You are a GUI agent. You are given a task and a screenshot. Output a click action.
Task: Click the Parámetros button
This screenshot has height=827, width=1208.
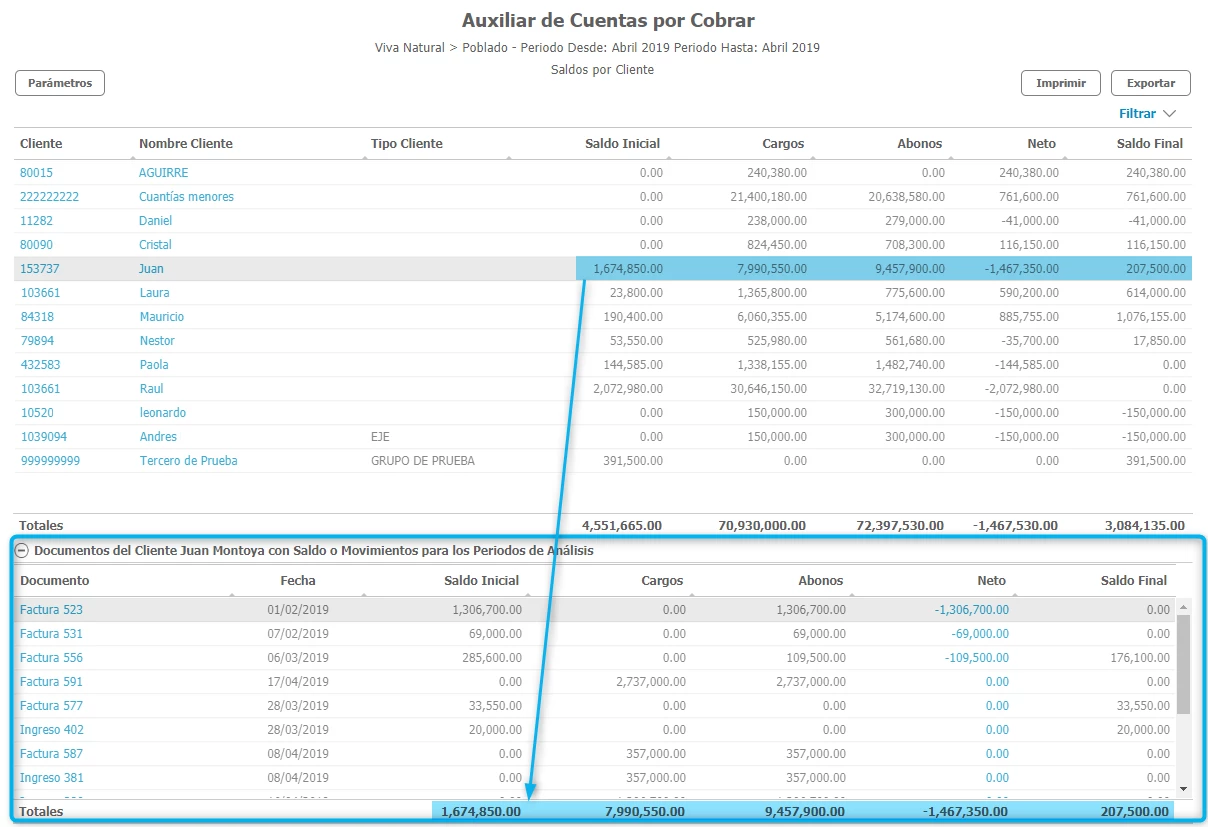(x=60, y=83)
